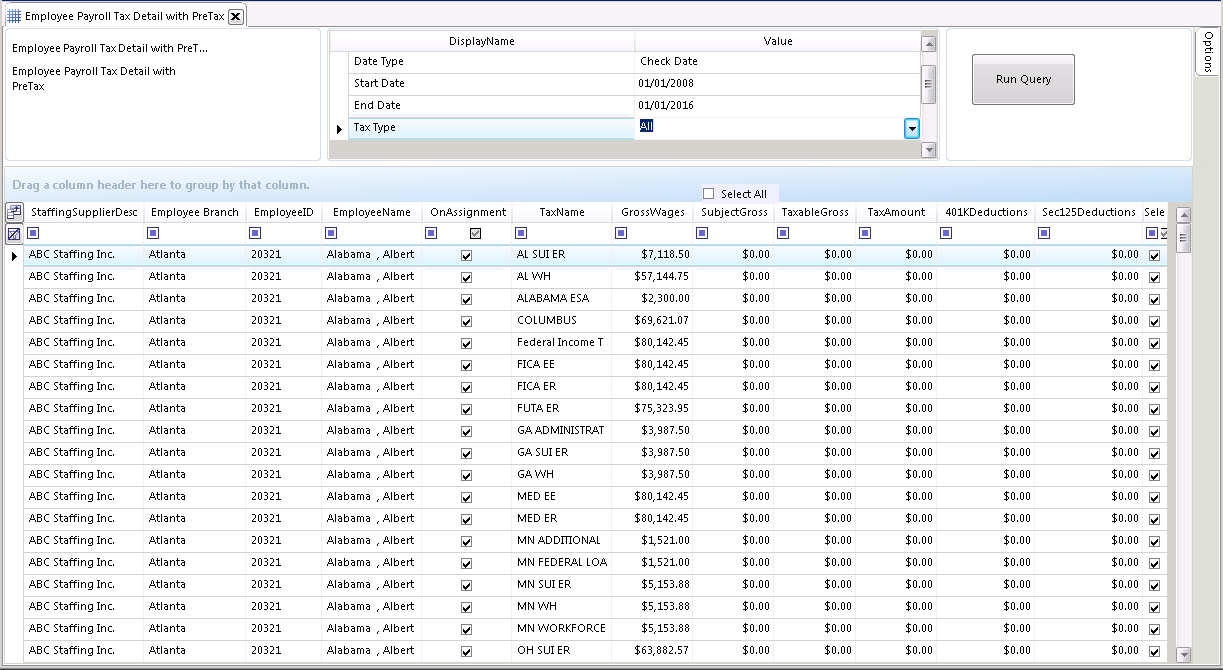Open filter icon under StaffingSupplierDesc column
The image size is (1223, 670).
pos(34,233)
